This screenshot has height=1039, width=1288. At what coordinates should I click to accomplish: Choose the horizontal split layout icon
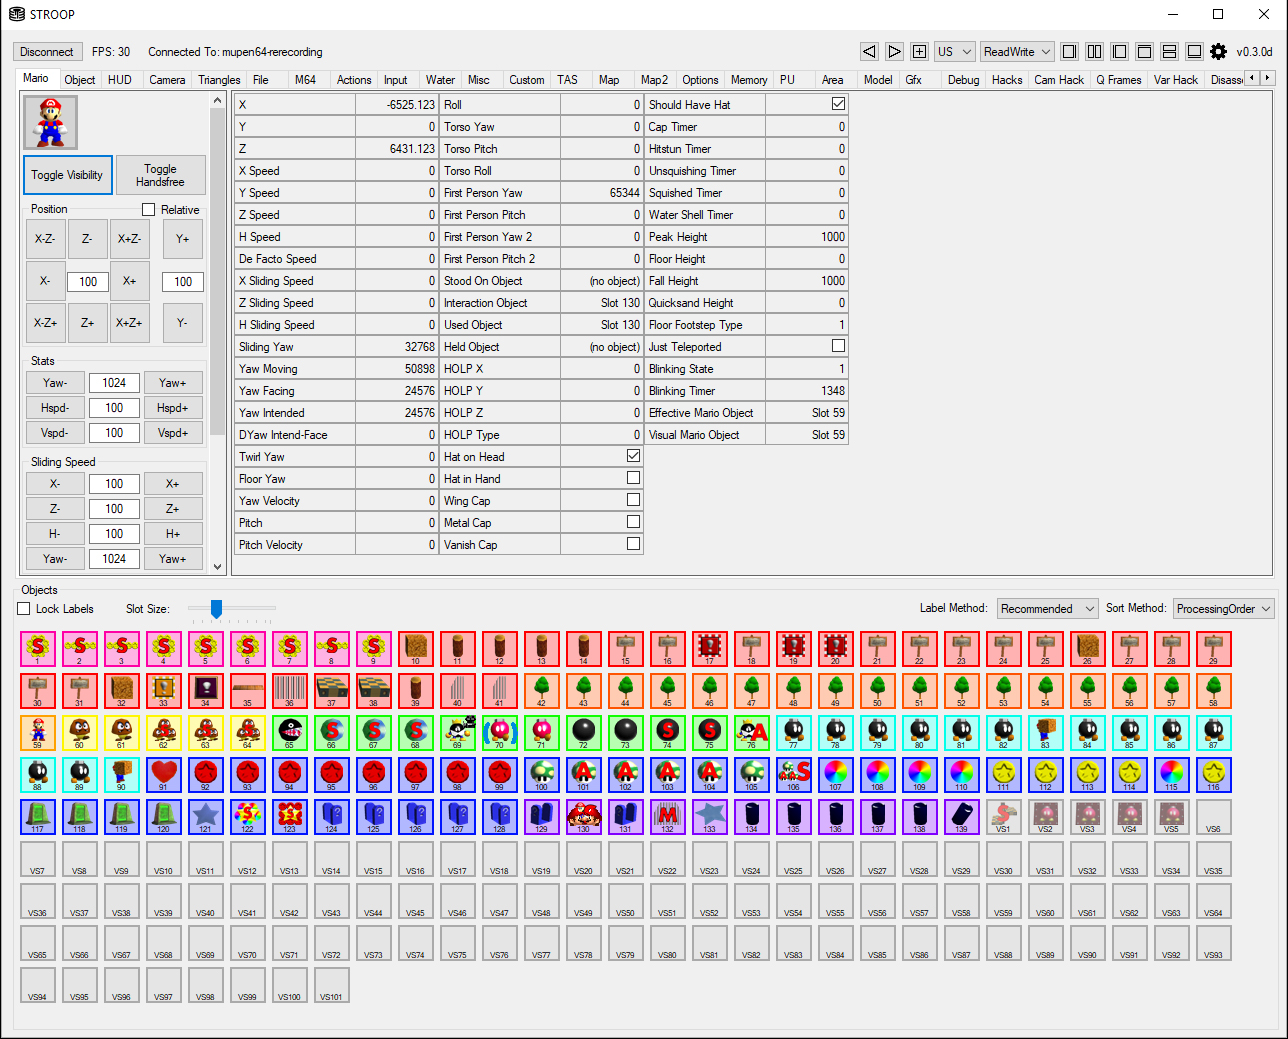point(1169,52)
